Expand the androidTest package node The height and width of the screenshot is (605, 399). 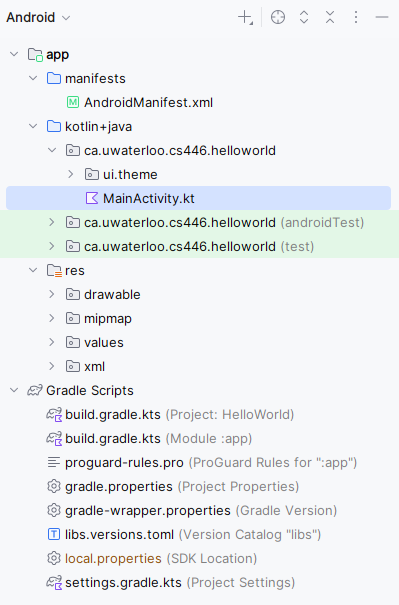click(52, 222)
